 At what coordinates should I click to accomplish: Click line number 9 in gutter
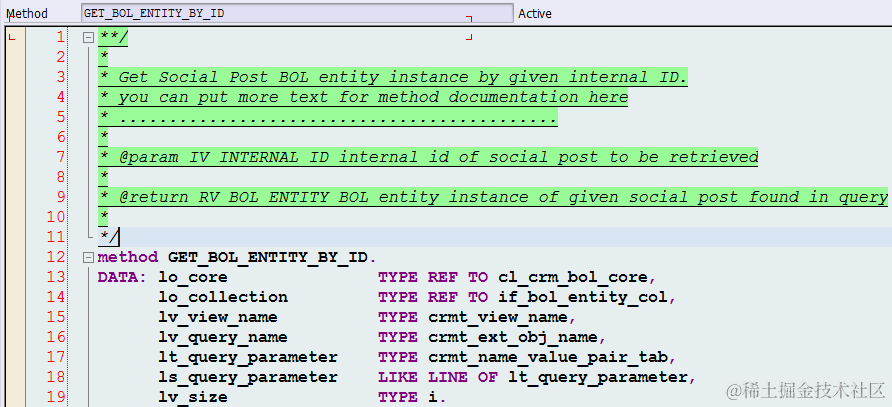pyautogui.click(x=61, y=197)
